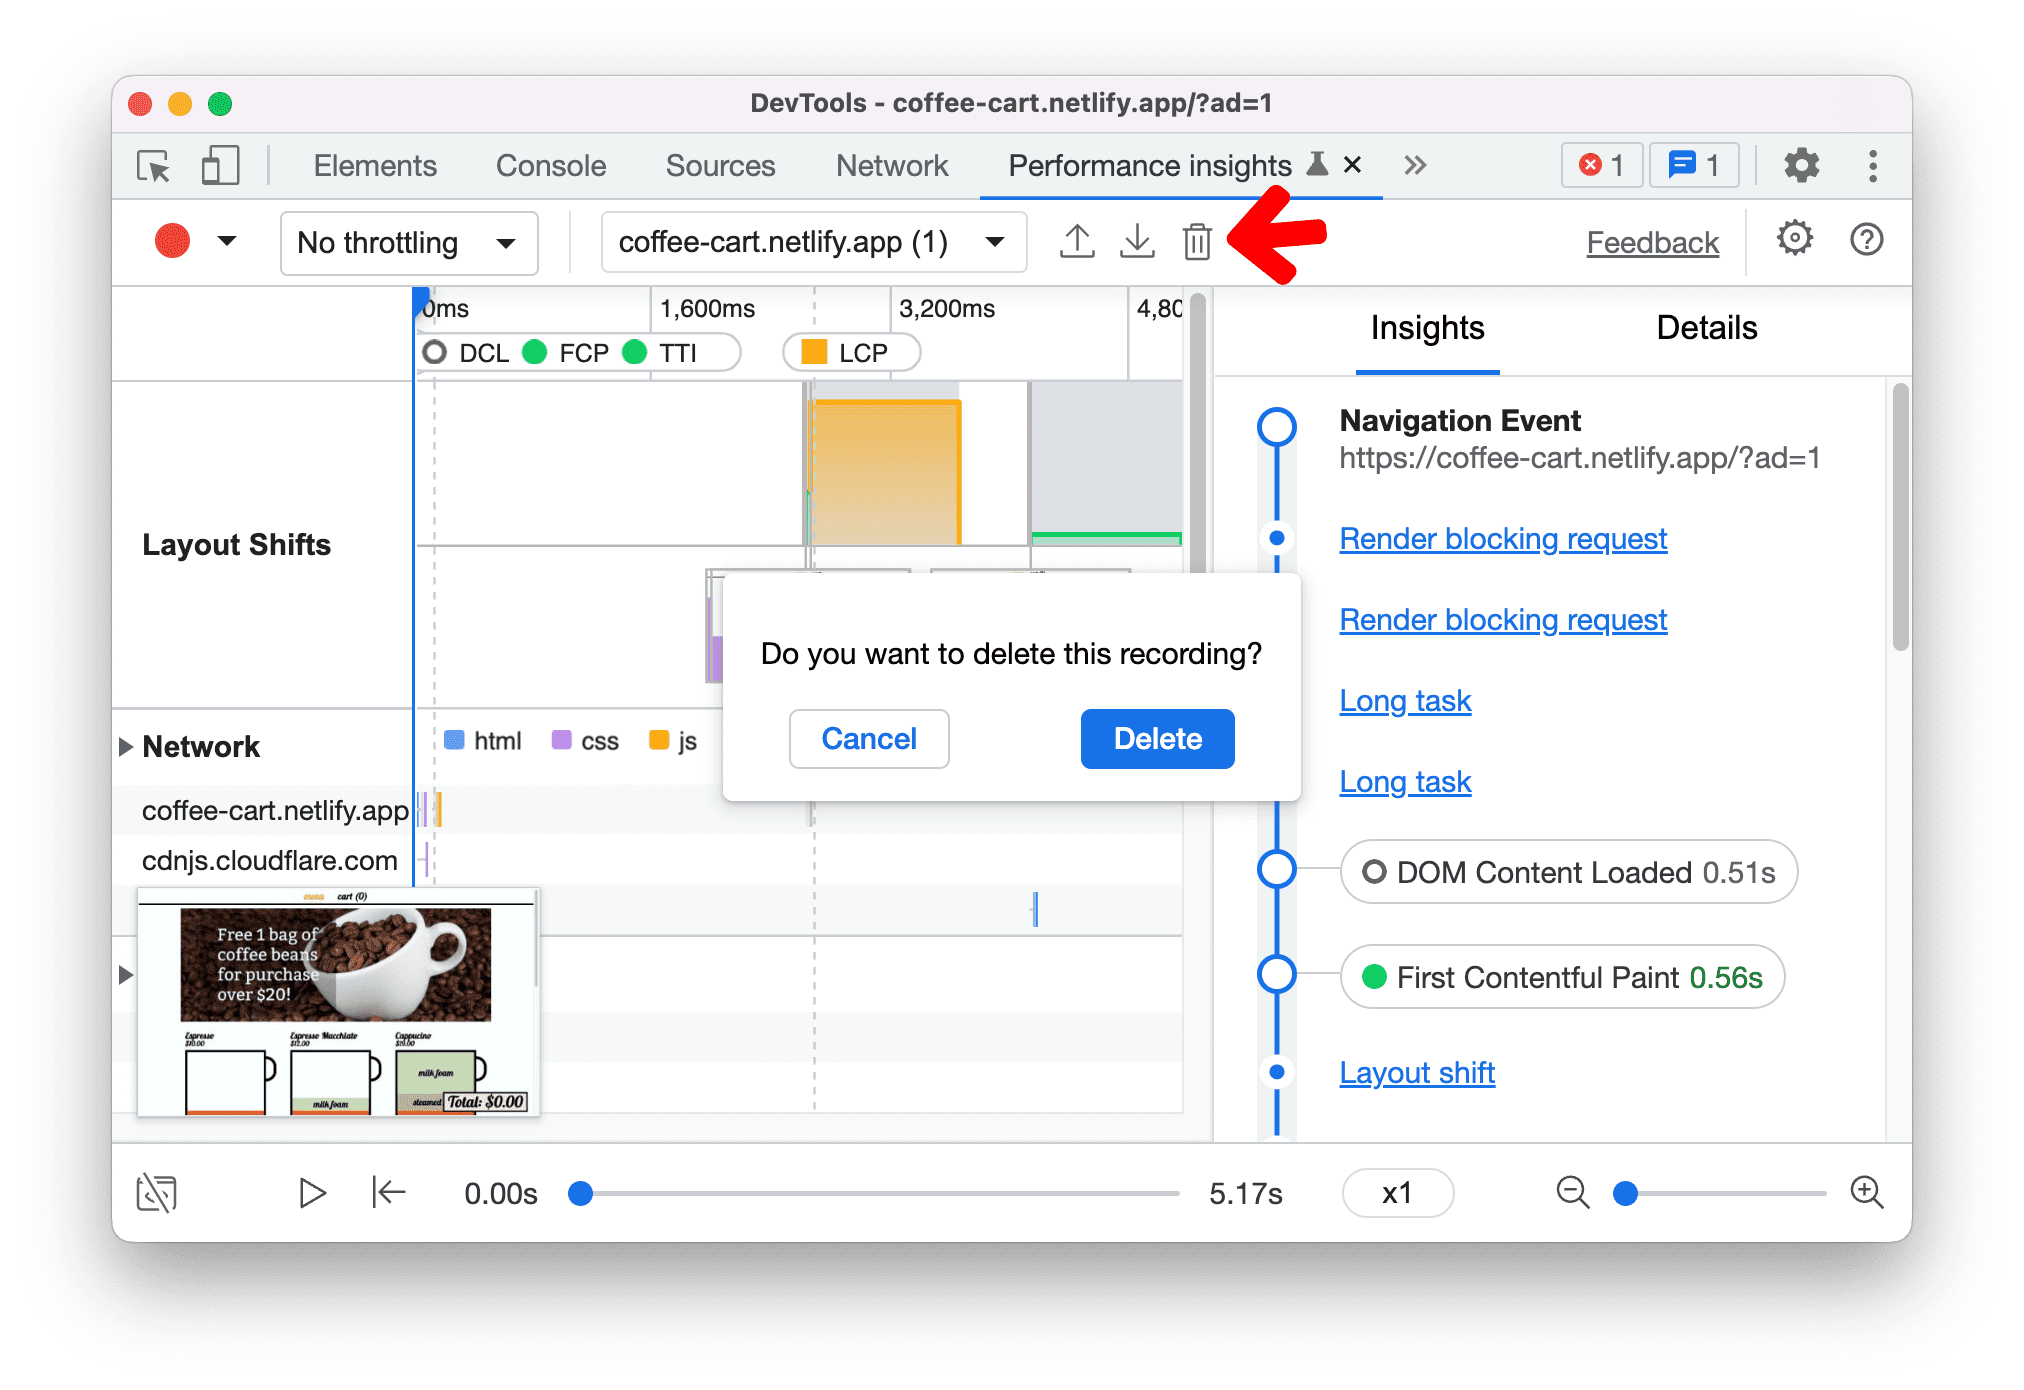Select the recording dropdown selector
The image size is (2024, 1390).
[x=806, y=243]
